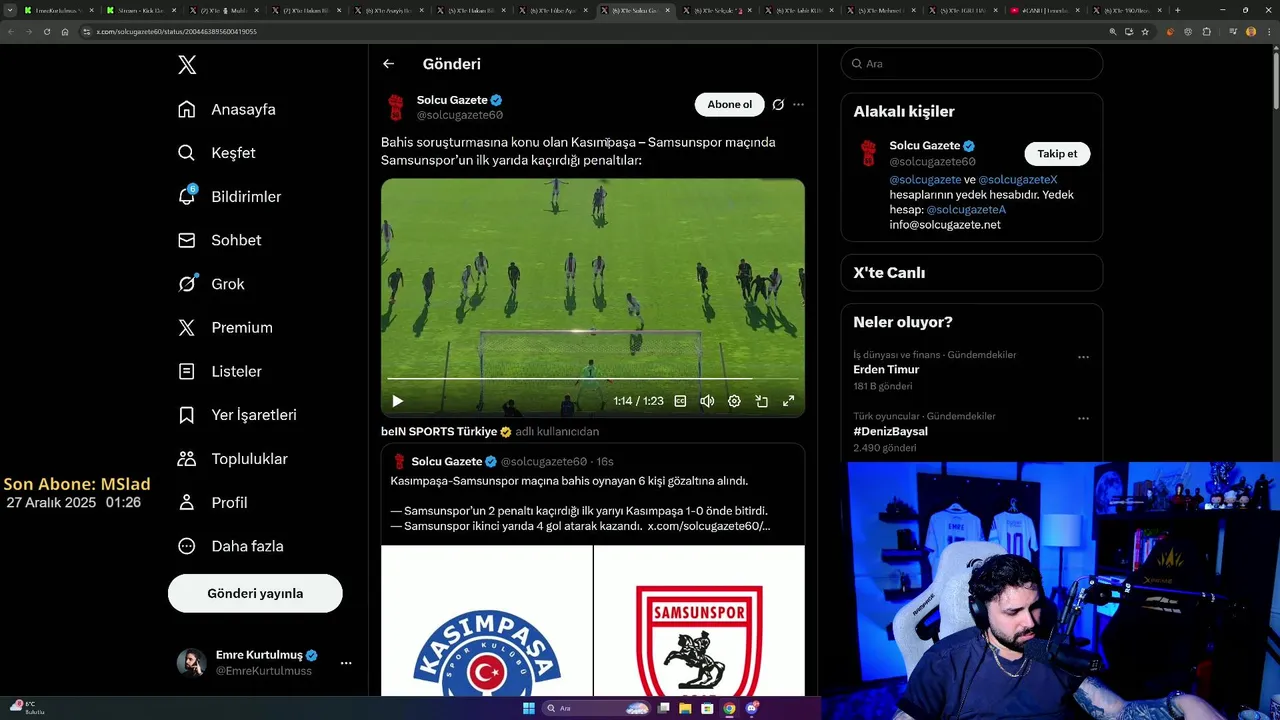Screen dimensions: 1280x720
Task: Open #DenizBaysal trending topic
Action: click(x=890, y=432)
